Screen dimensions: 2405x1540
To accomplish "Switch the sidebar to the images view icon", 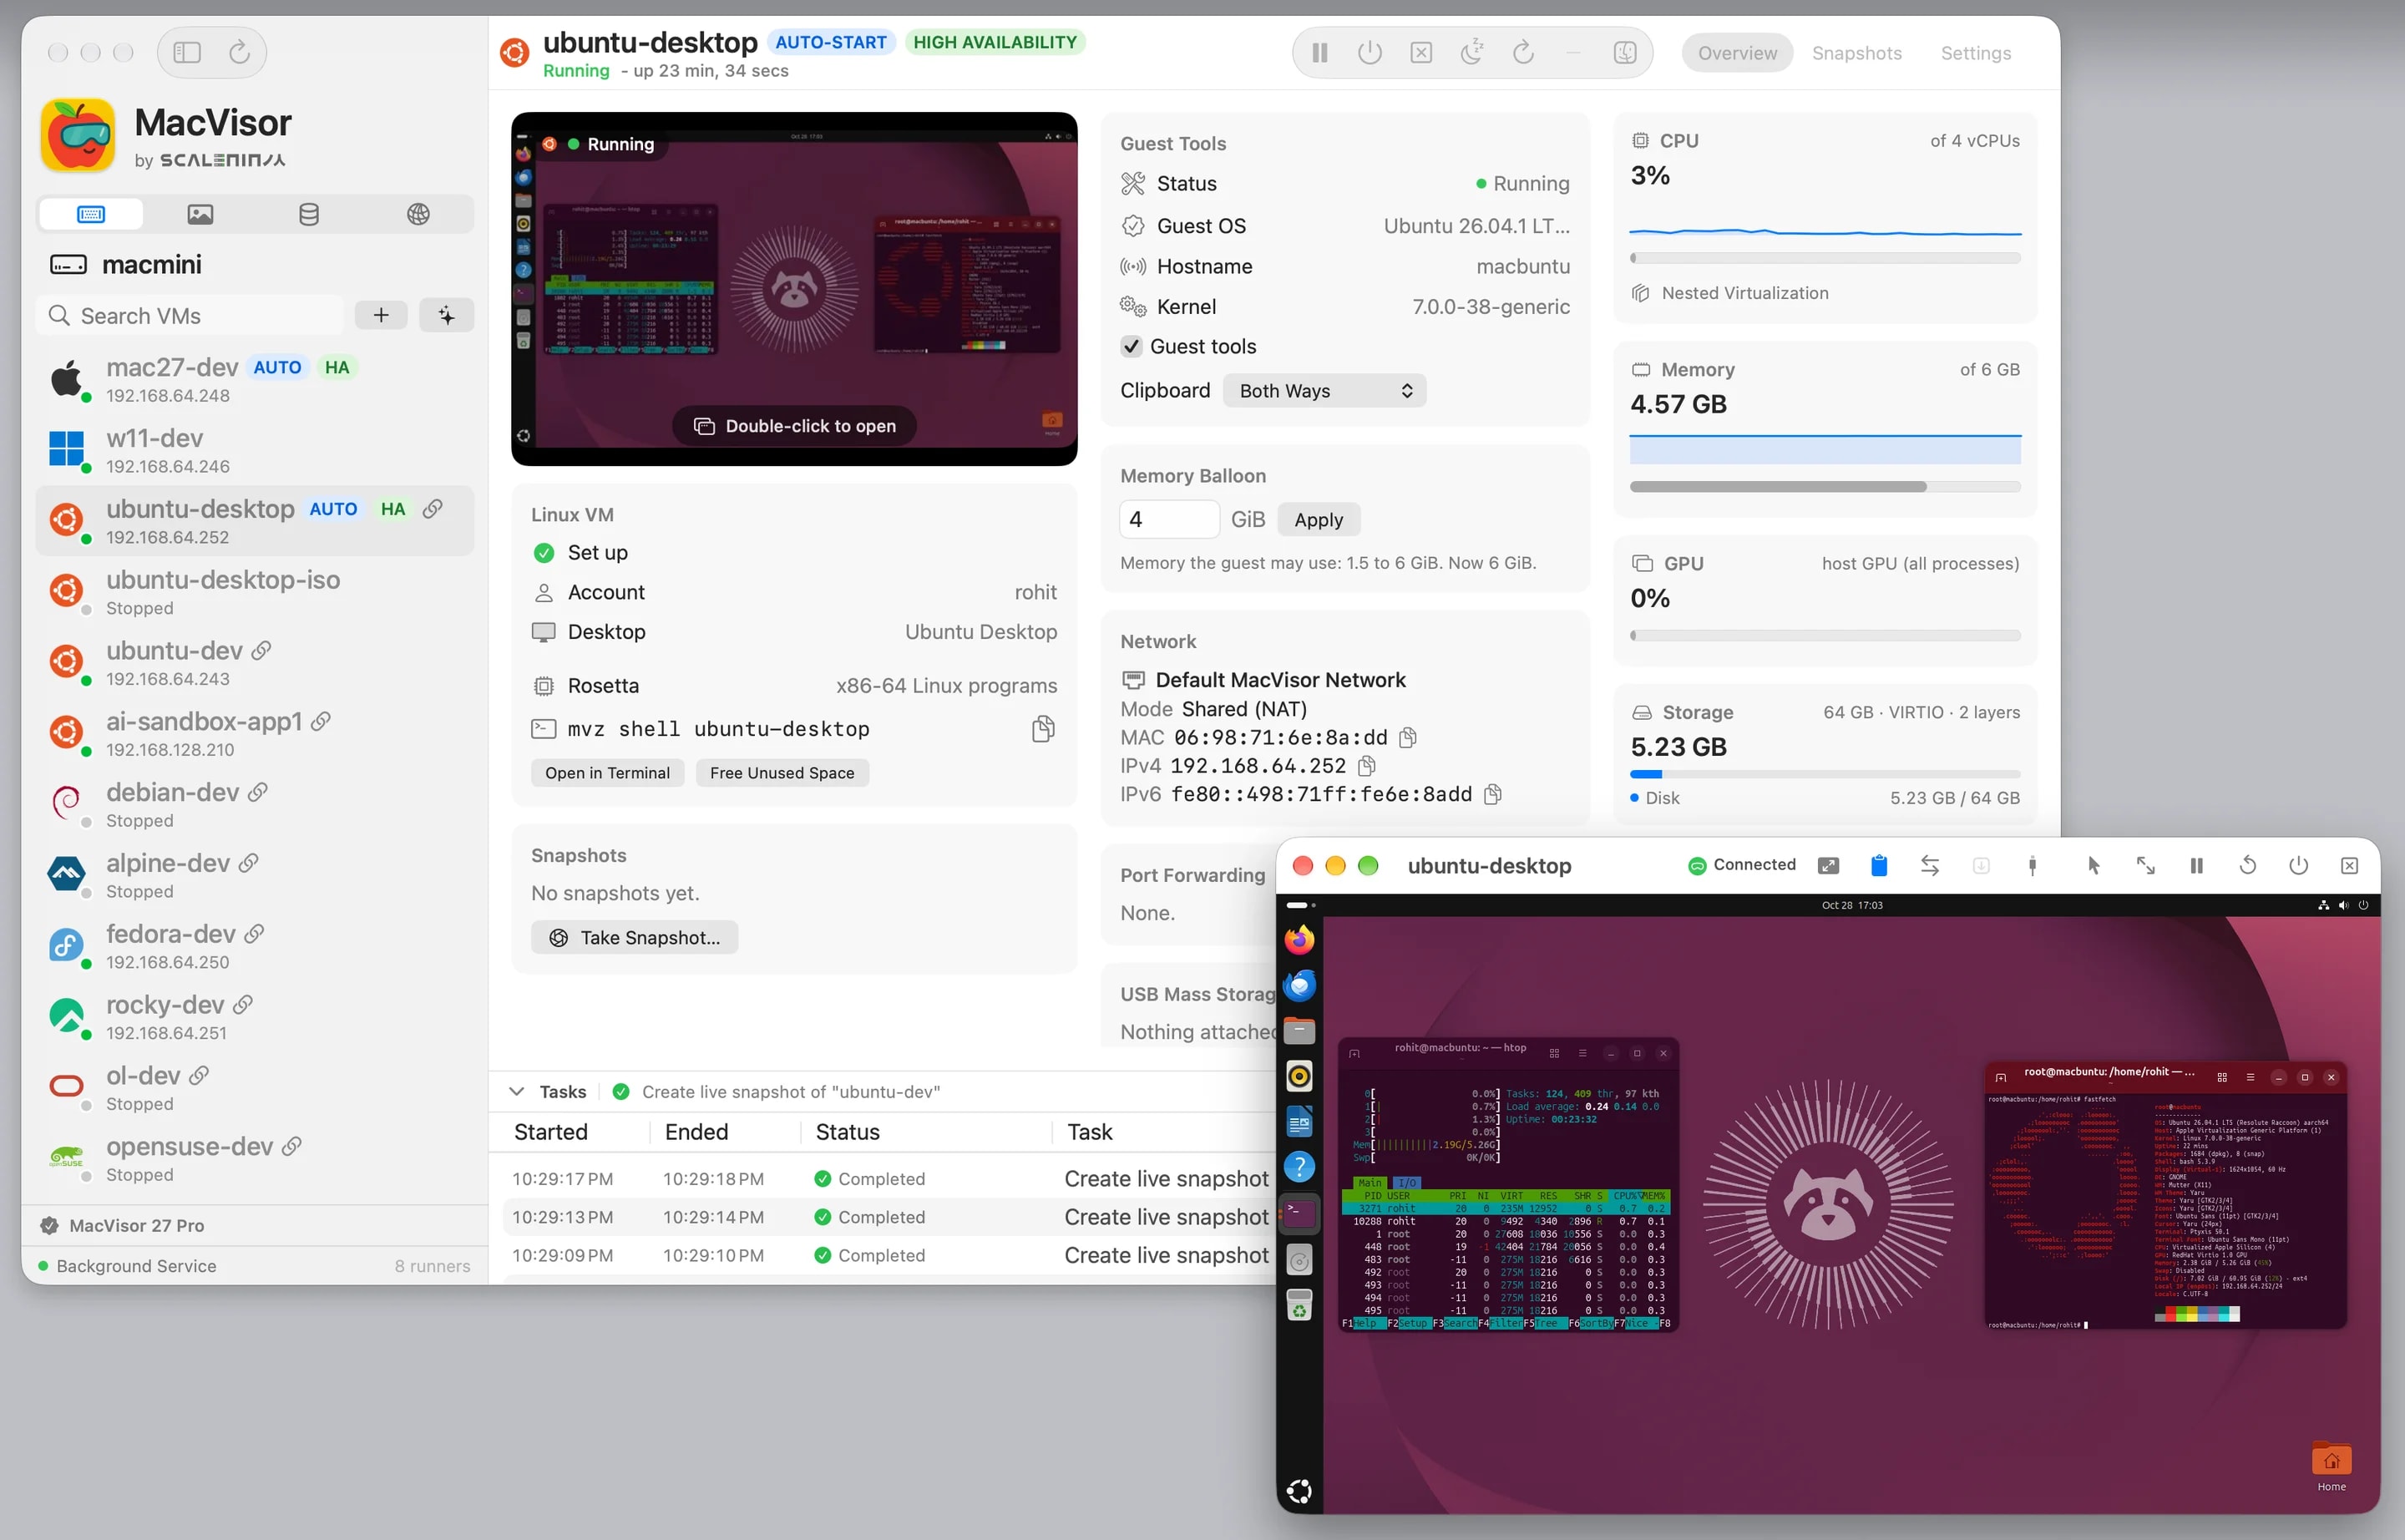I will coord(200,214).
